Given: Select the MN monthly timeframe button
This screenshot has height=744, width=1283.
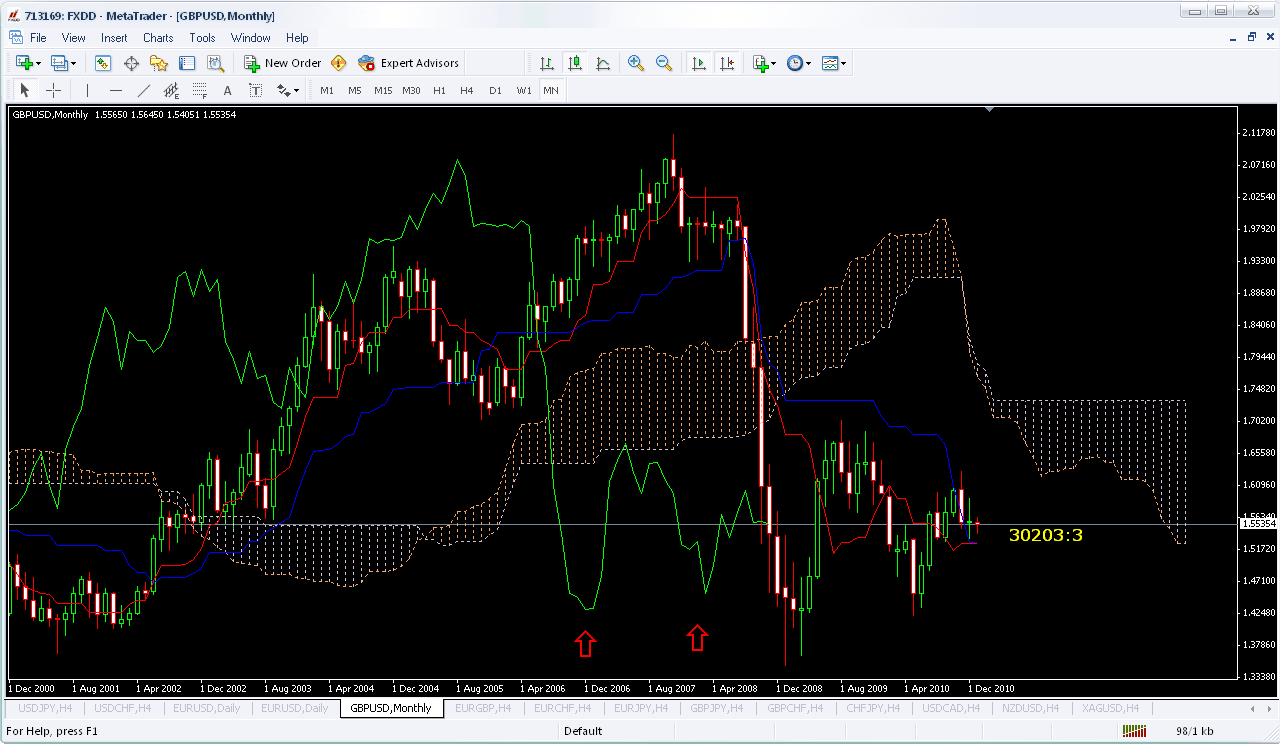Looking at the screenshot, I should pos(551,90).
